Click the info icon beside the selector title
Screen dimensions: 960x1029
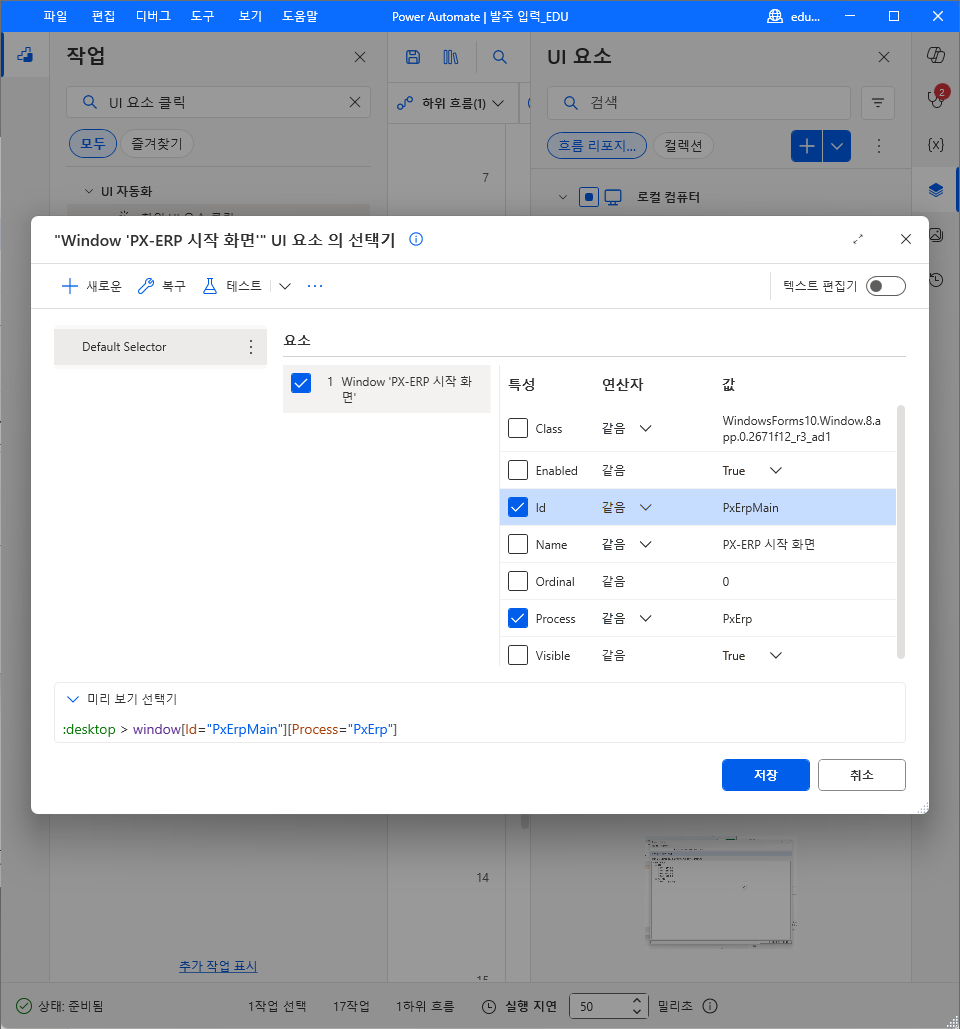[415, 240]
